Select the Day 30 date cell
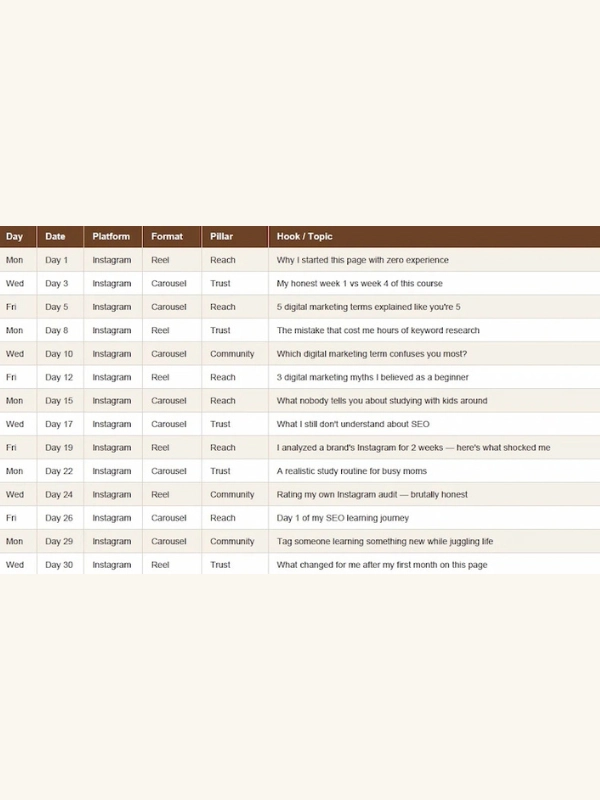 click(60, 565)
